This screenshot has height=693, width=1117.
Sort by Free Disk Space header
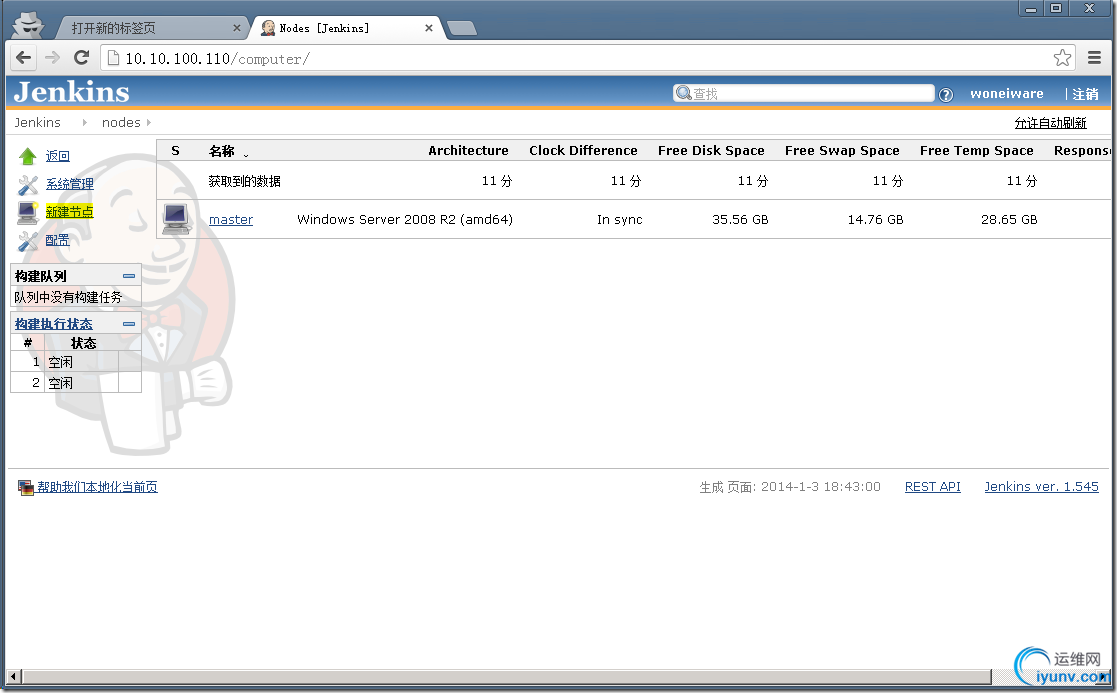click(711, 150)
